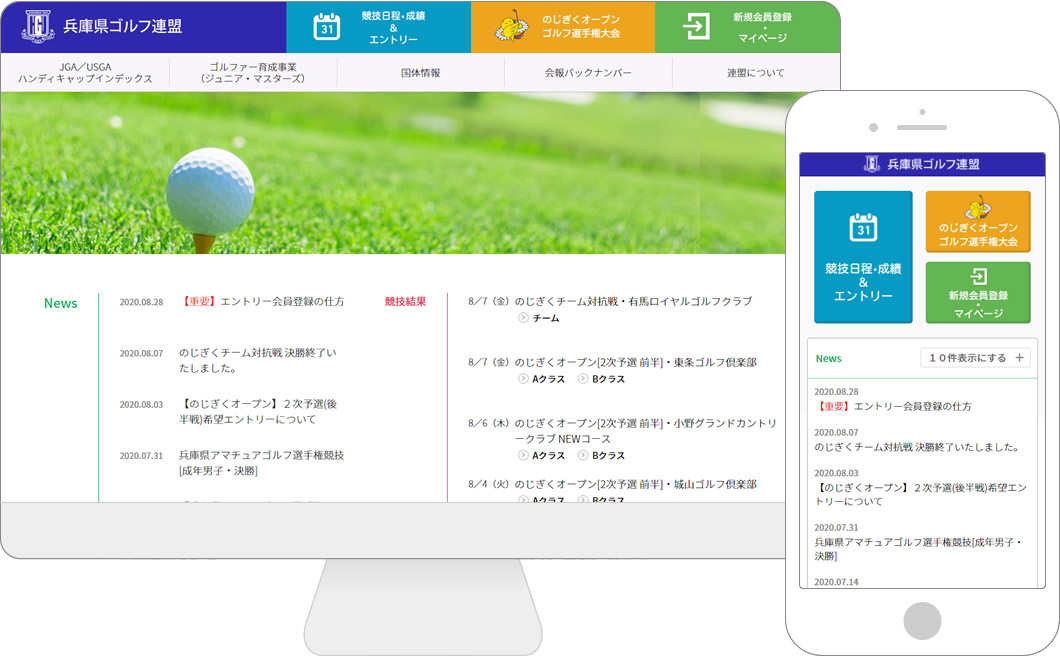The height and width of the screenshot is (656, 1060).
Task: Open desktop news 兵庫県アマチュアゴルフ選手権競技[成年男子・決勝]
Action: pyautogui.click(x=262, y=463)
